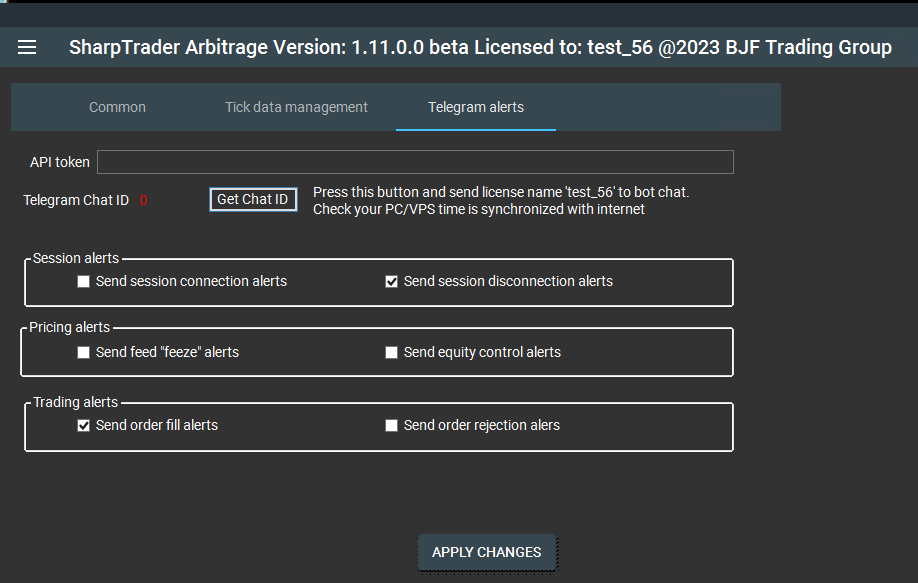Viewport: 918px width, 583px height.
Task: Check the order rejection alerts box
Action: click(x=392, y=425)
